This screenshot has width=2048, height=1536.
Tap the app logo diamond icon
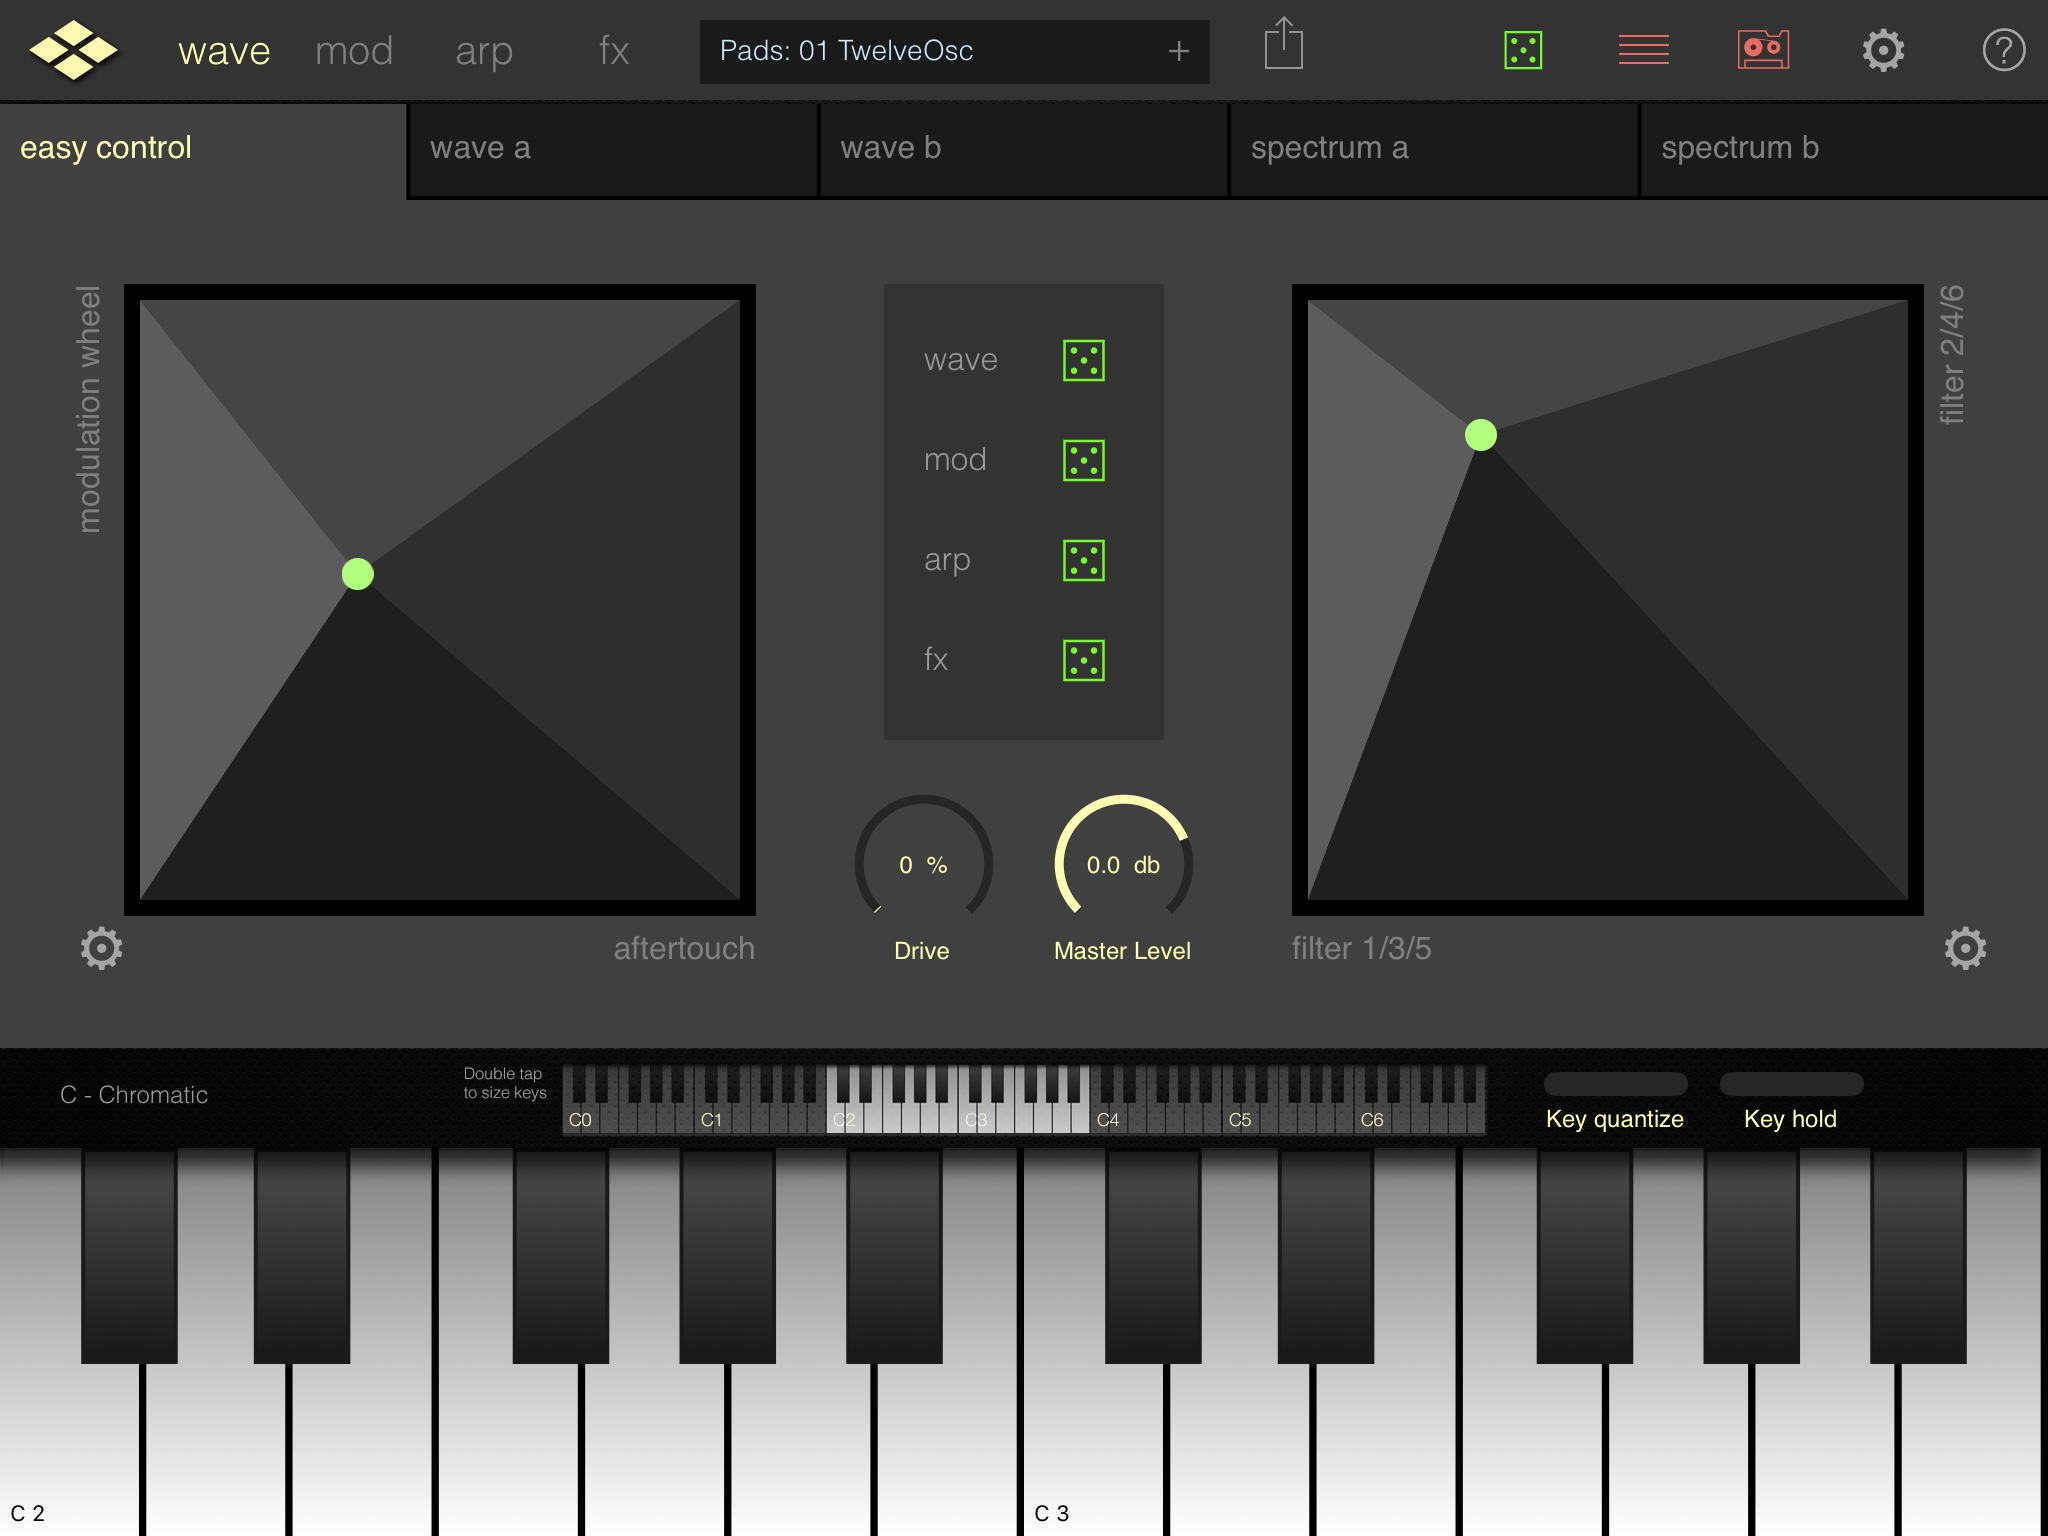[x=73, y=50]
